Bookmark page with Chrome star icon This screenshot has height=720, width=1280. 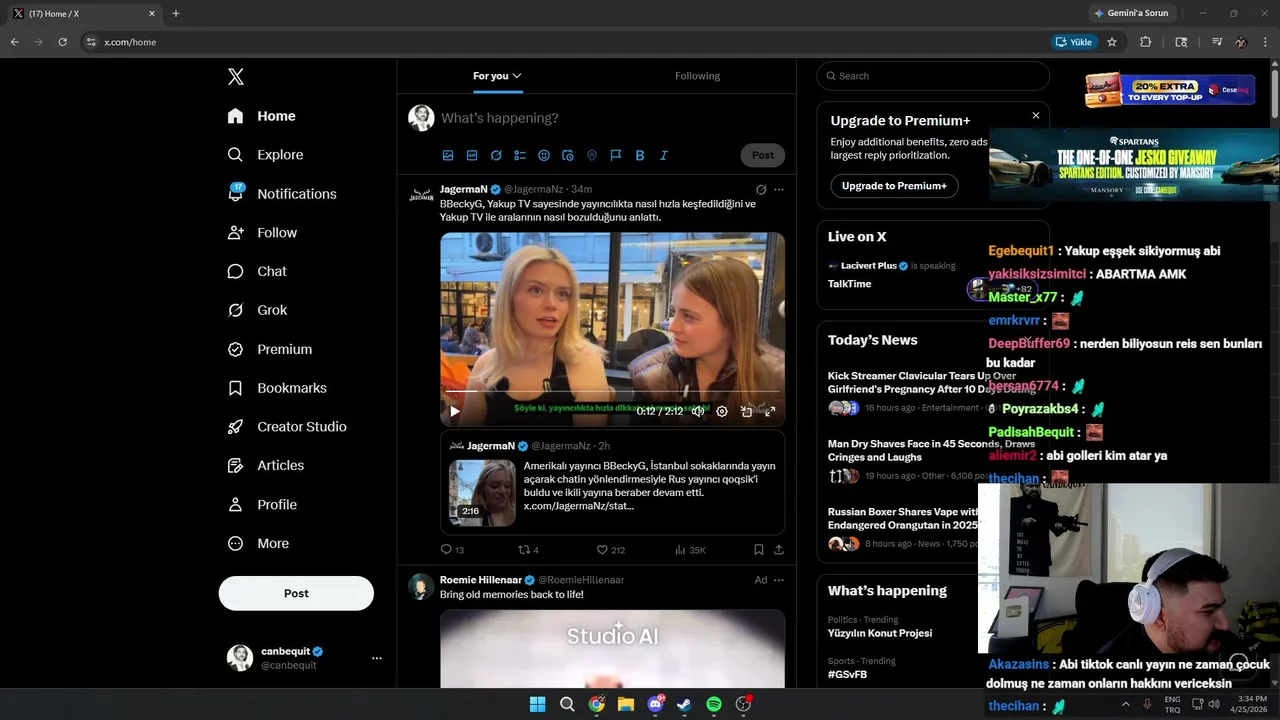point(1112,42)
